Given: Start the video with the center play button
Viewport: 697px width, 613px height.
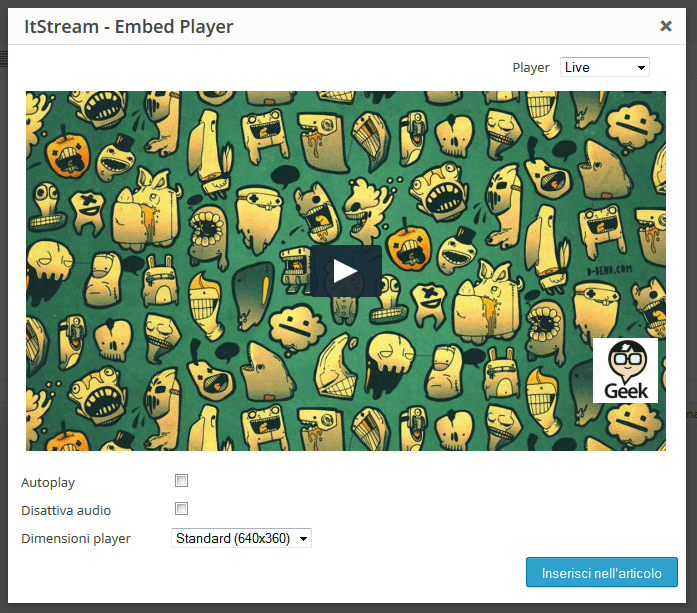Looking at the screenshot, I should pos(346,271).
